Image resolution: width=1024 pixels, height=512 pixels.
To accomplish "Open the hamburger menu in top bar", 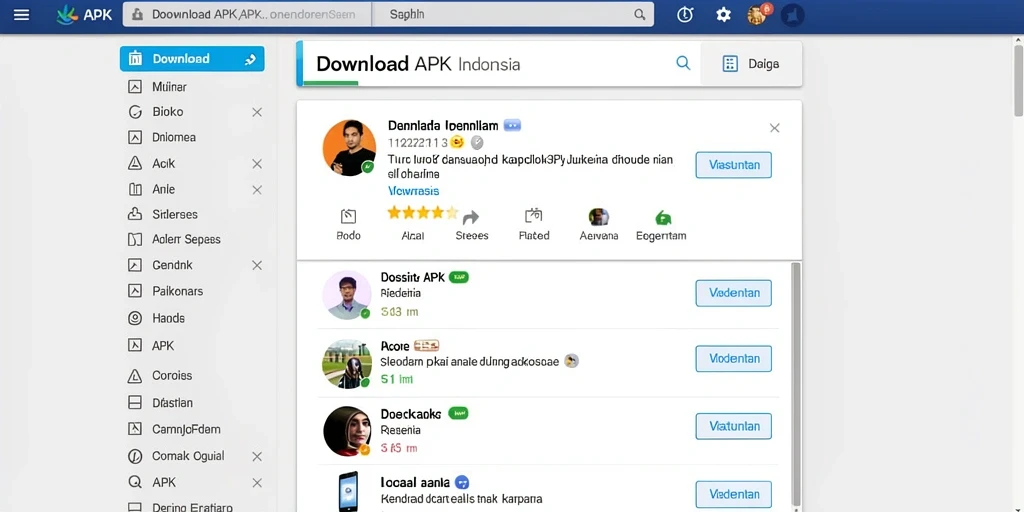I will [22, 14].
